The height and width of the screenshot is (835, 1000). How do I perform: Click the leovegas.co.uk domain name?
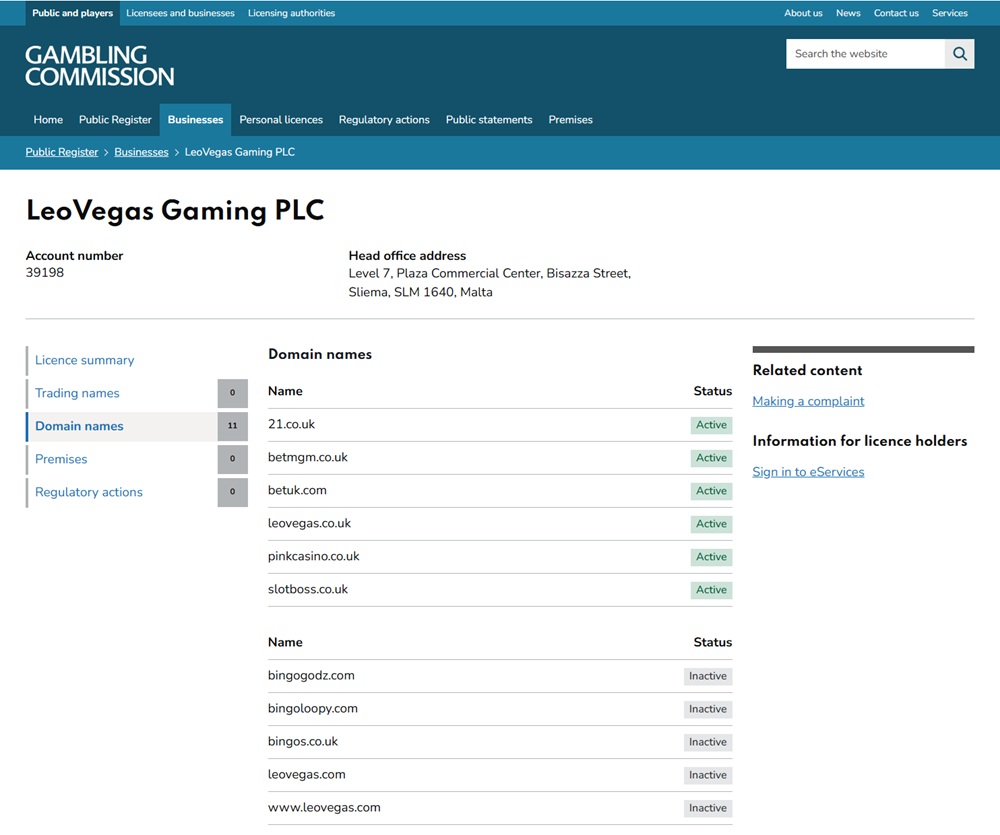309,523
